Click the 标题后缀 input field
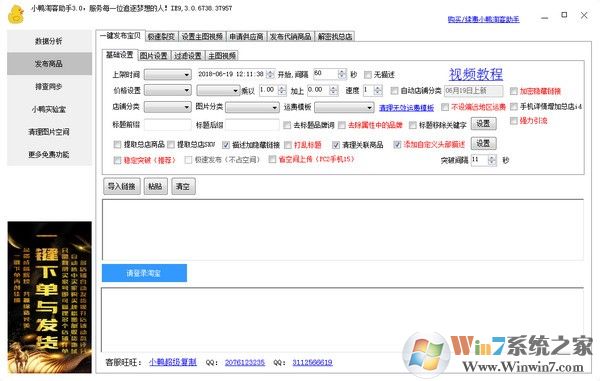Viewport: 600px width, 381px height. [252, 125]
